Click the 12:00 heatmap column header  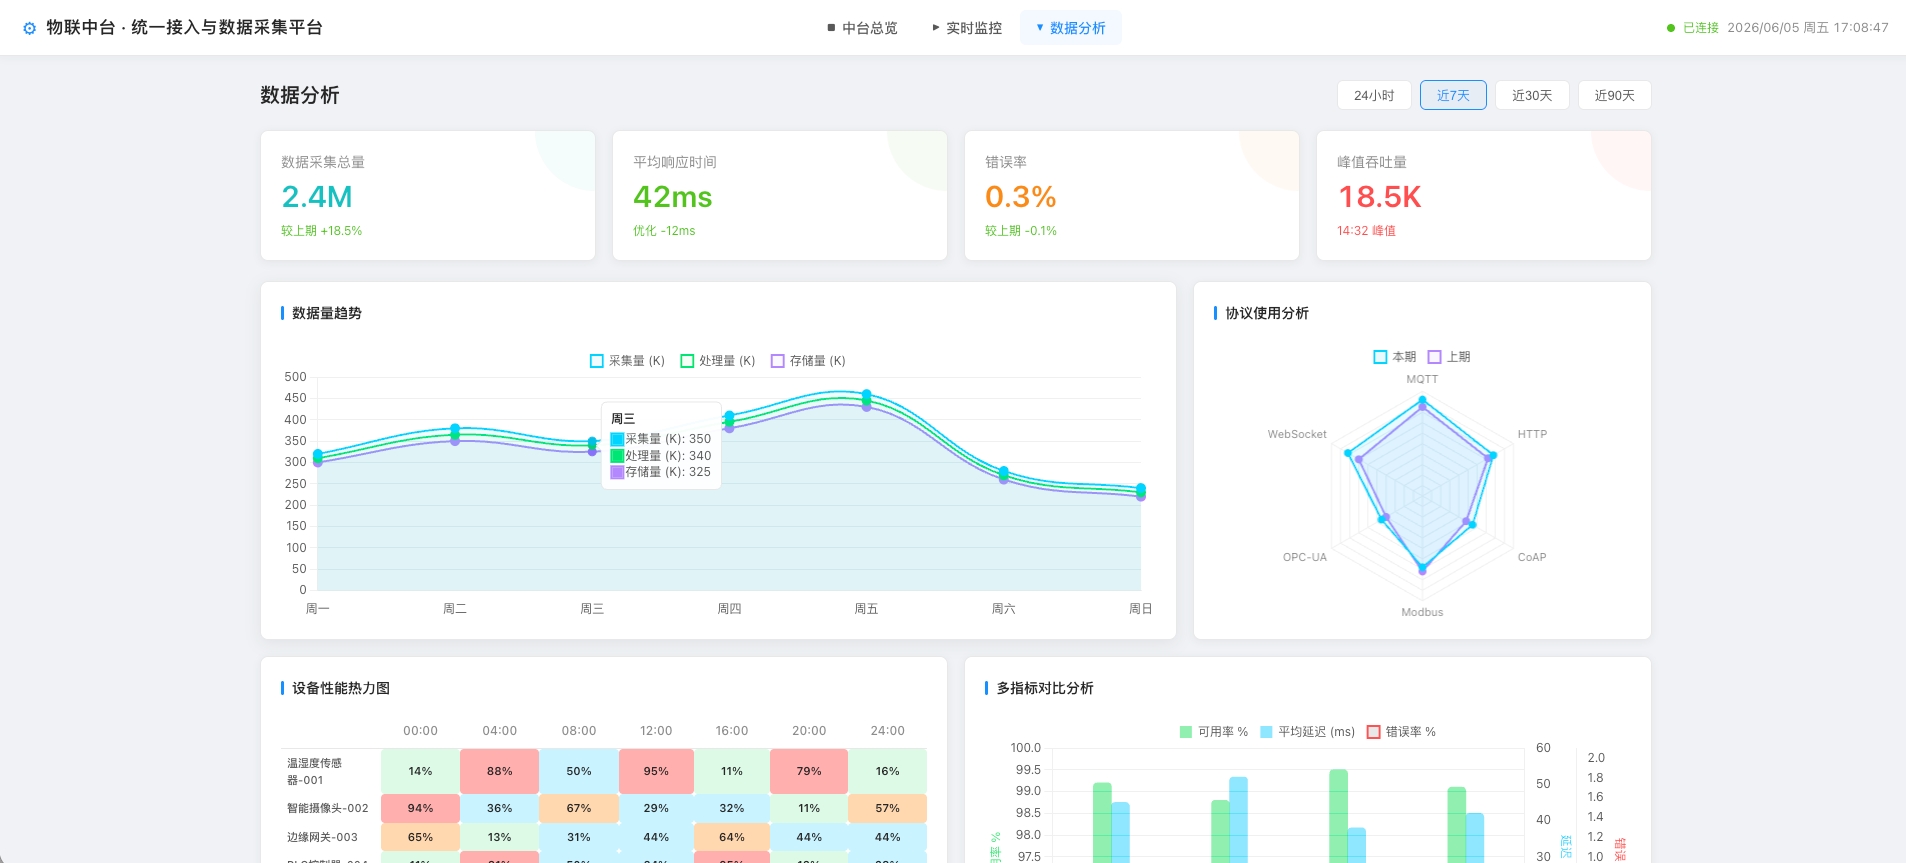656,731
